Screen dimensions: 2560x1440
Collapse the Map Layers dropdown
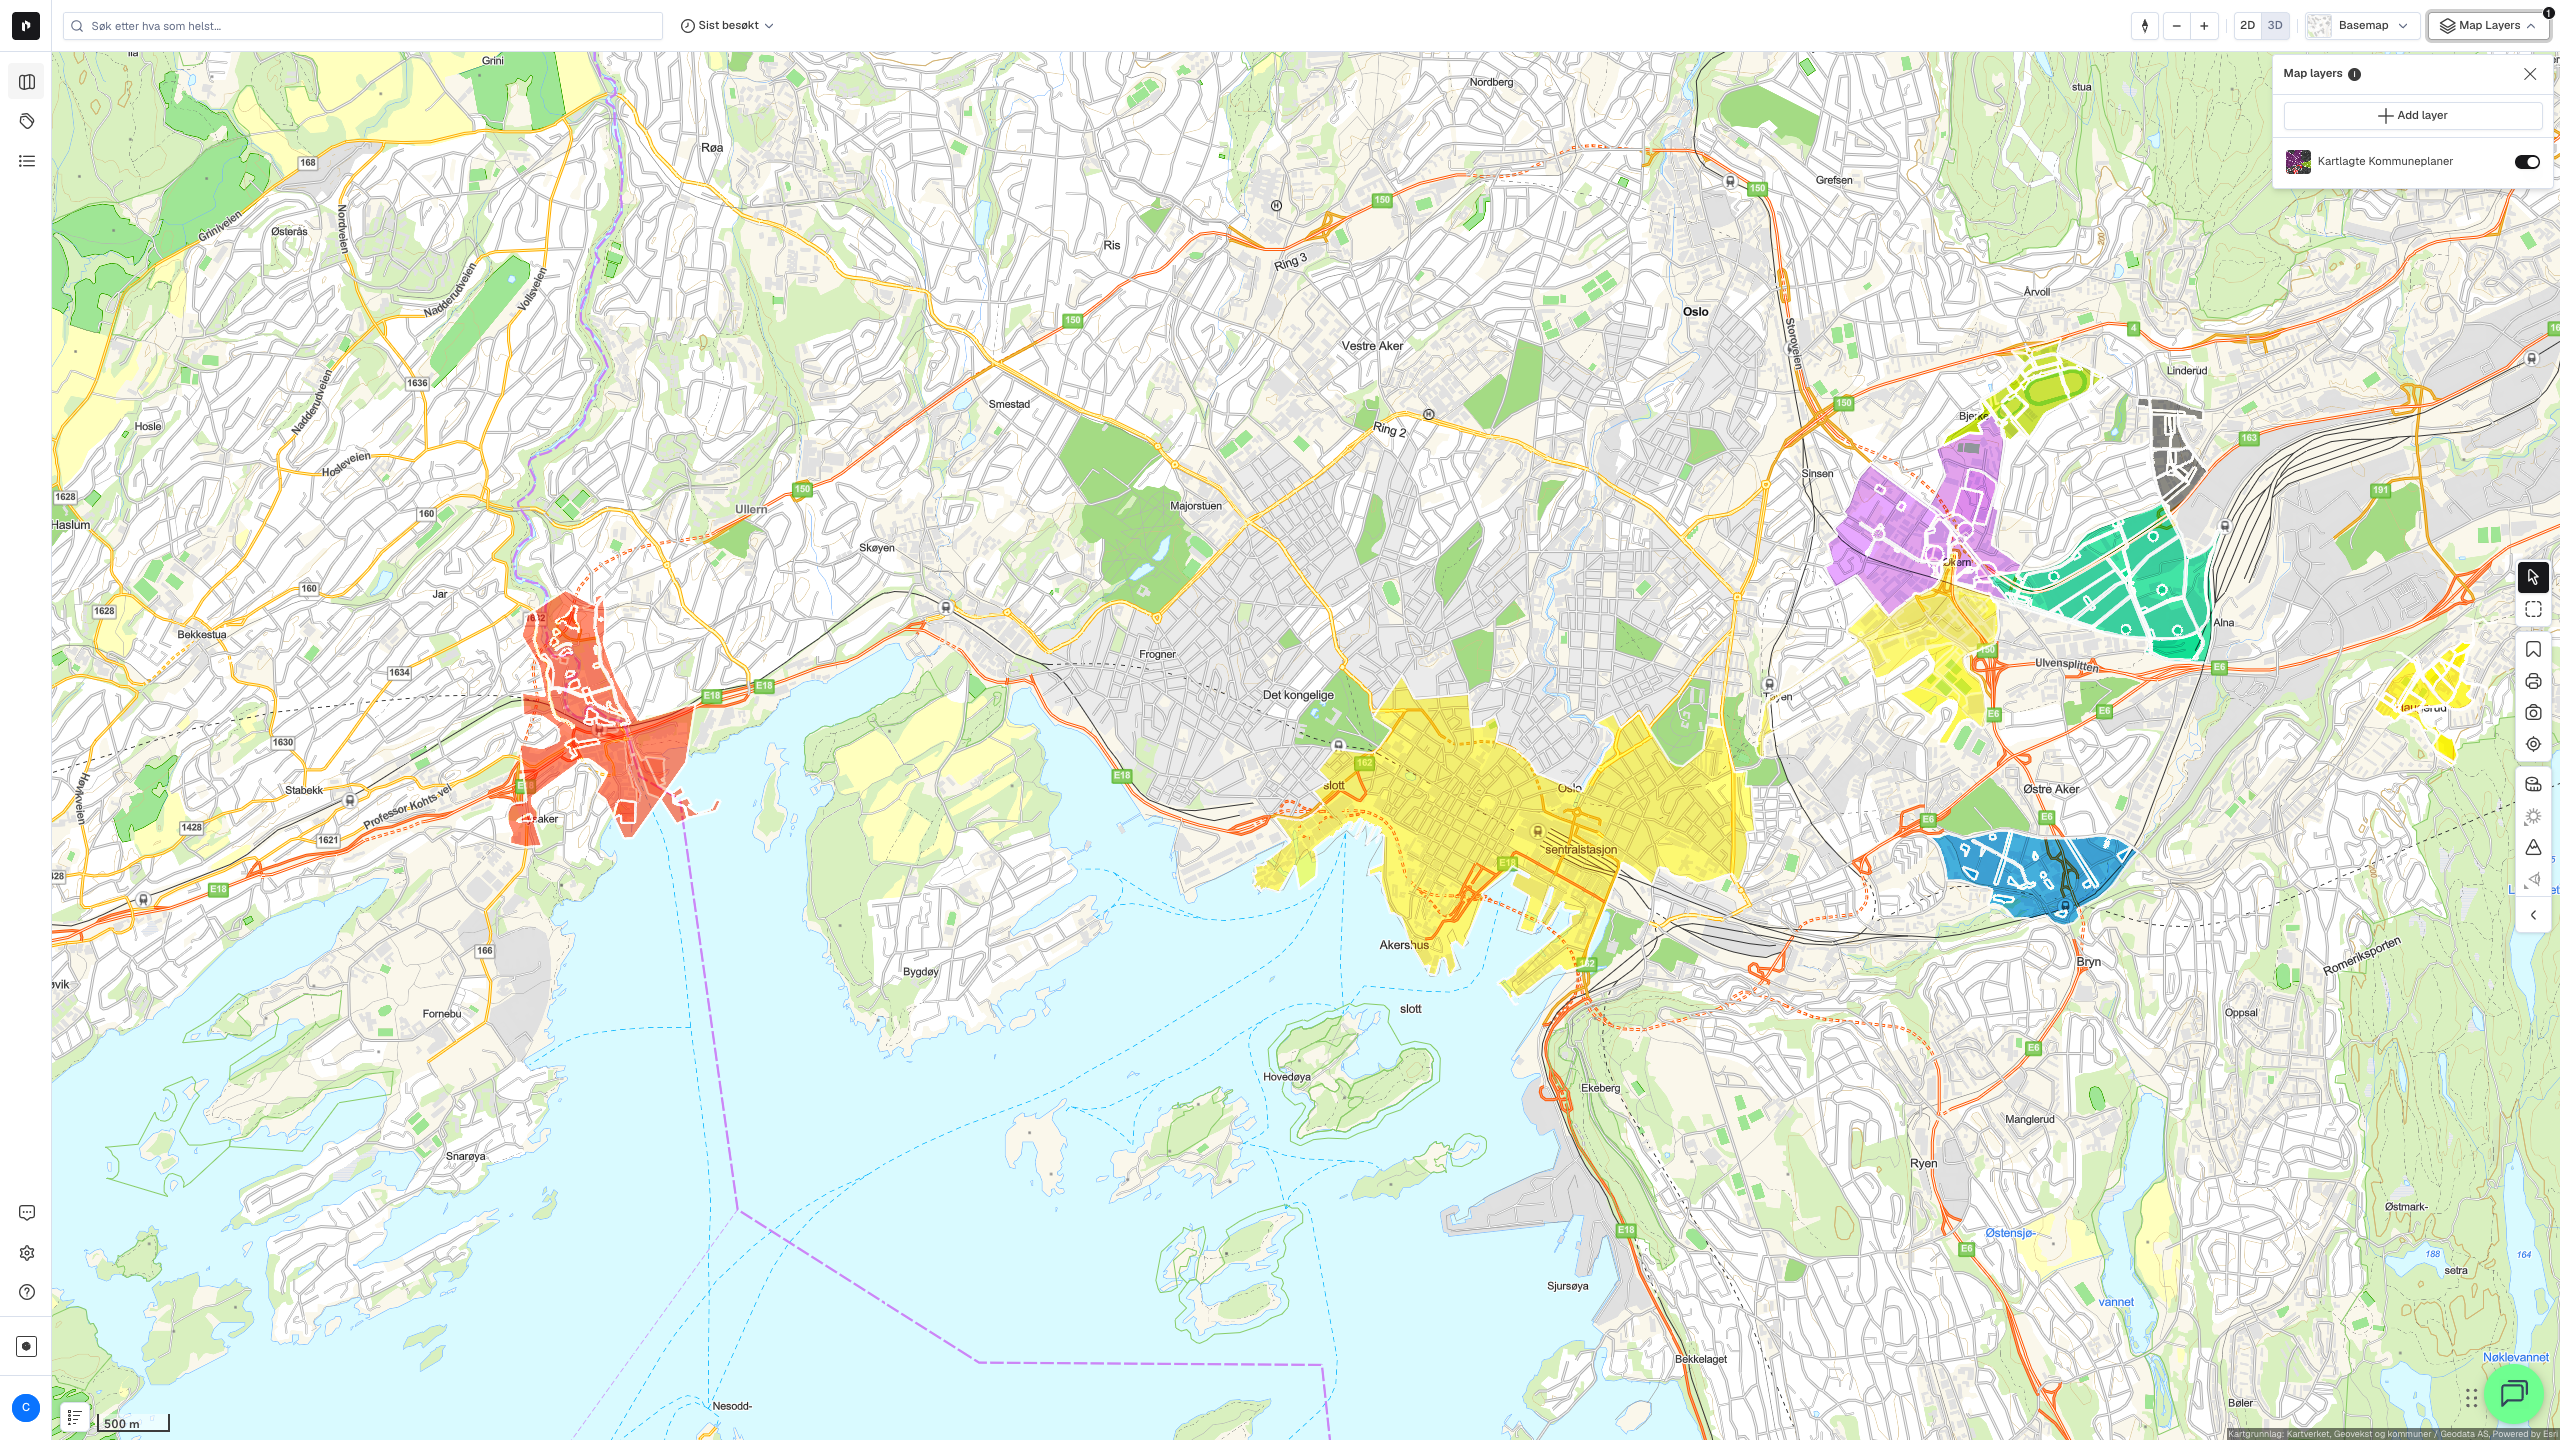click(2488, 26)
